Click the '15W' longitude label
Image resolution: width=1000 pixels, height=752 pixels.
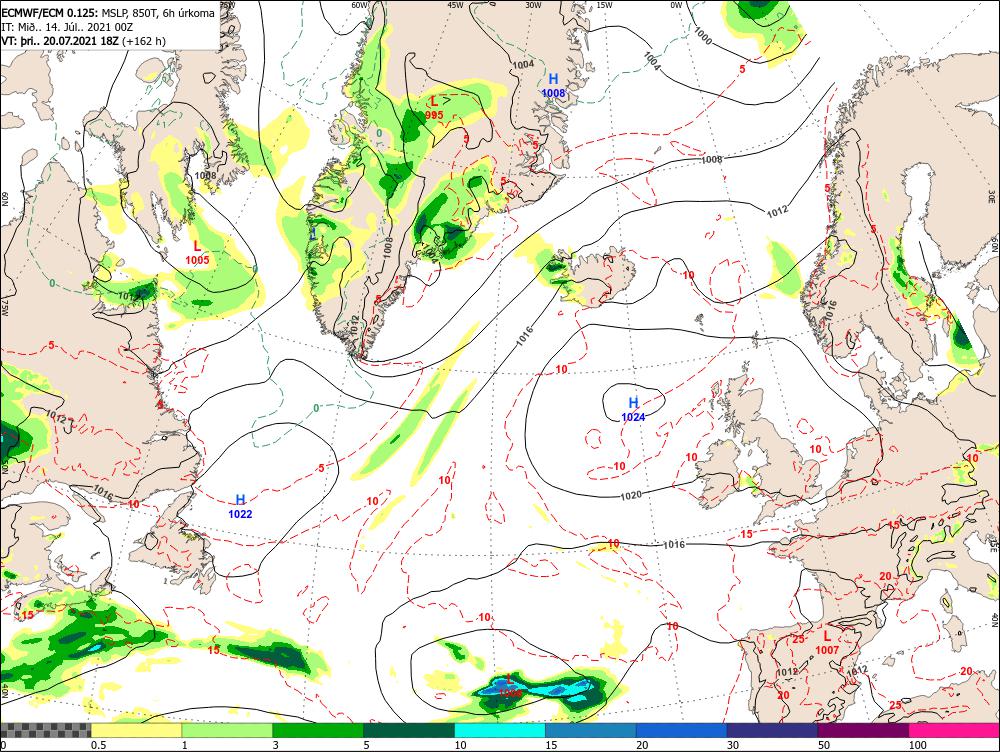604,4
